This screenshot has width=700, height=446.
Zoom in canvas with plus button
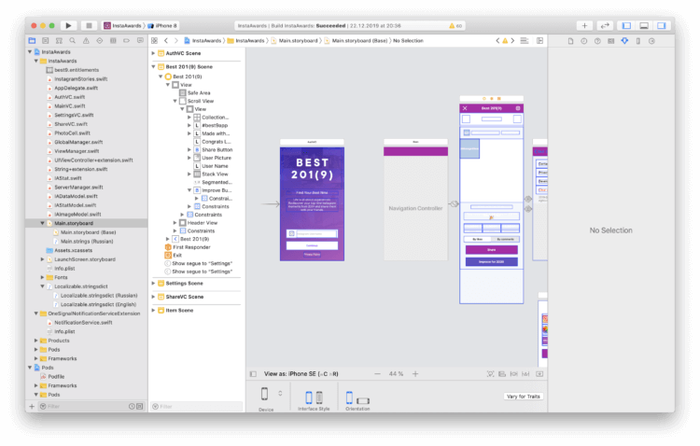[x=415, y=374]
